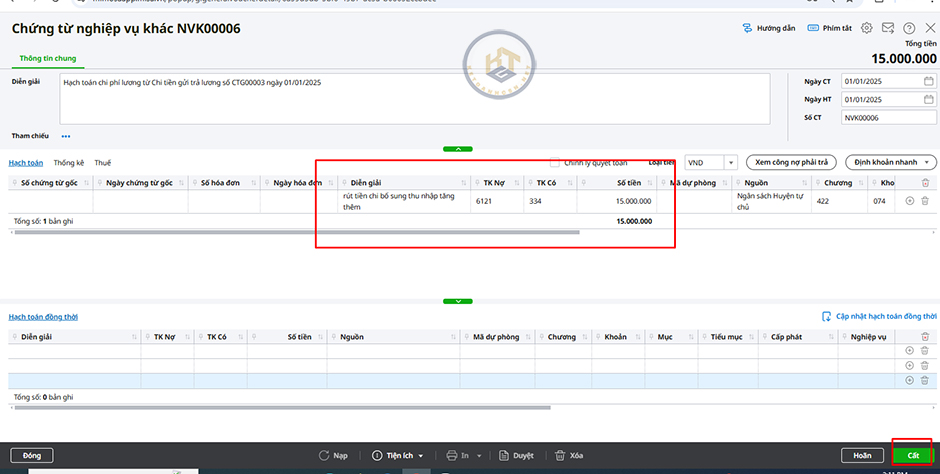
Task: Click the envelope feedback icon
Action: click(x=888, y=28)
